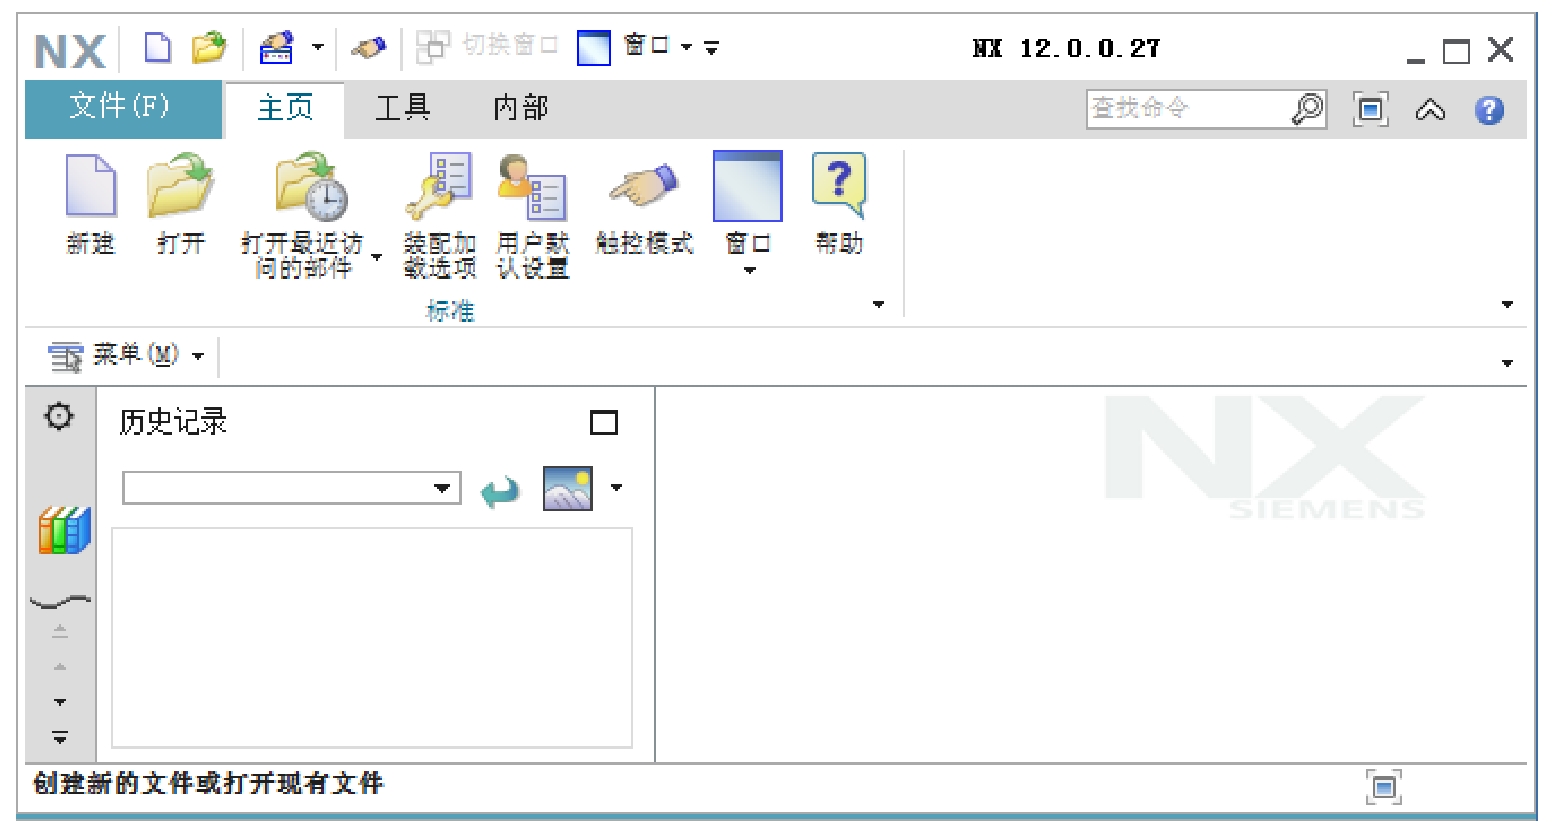Click the Open folder icon in quick access toolbar
The width and height of the screenshot is (1554, 828).
pos(209,47)
